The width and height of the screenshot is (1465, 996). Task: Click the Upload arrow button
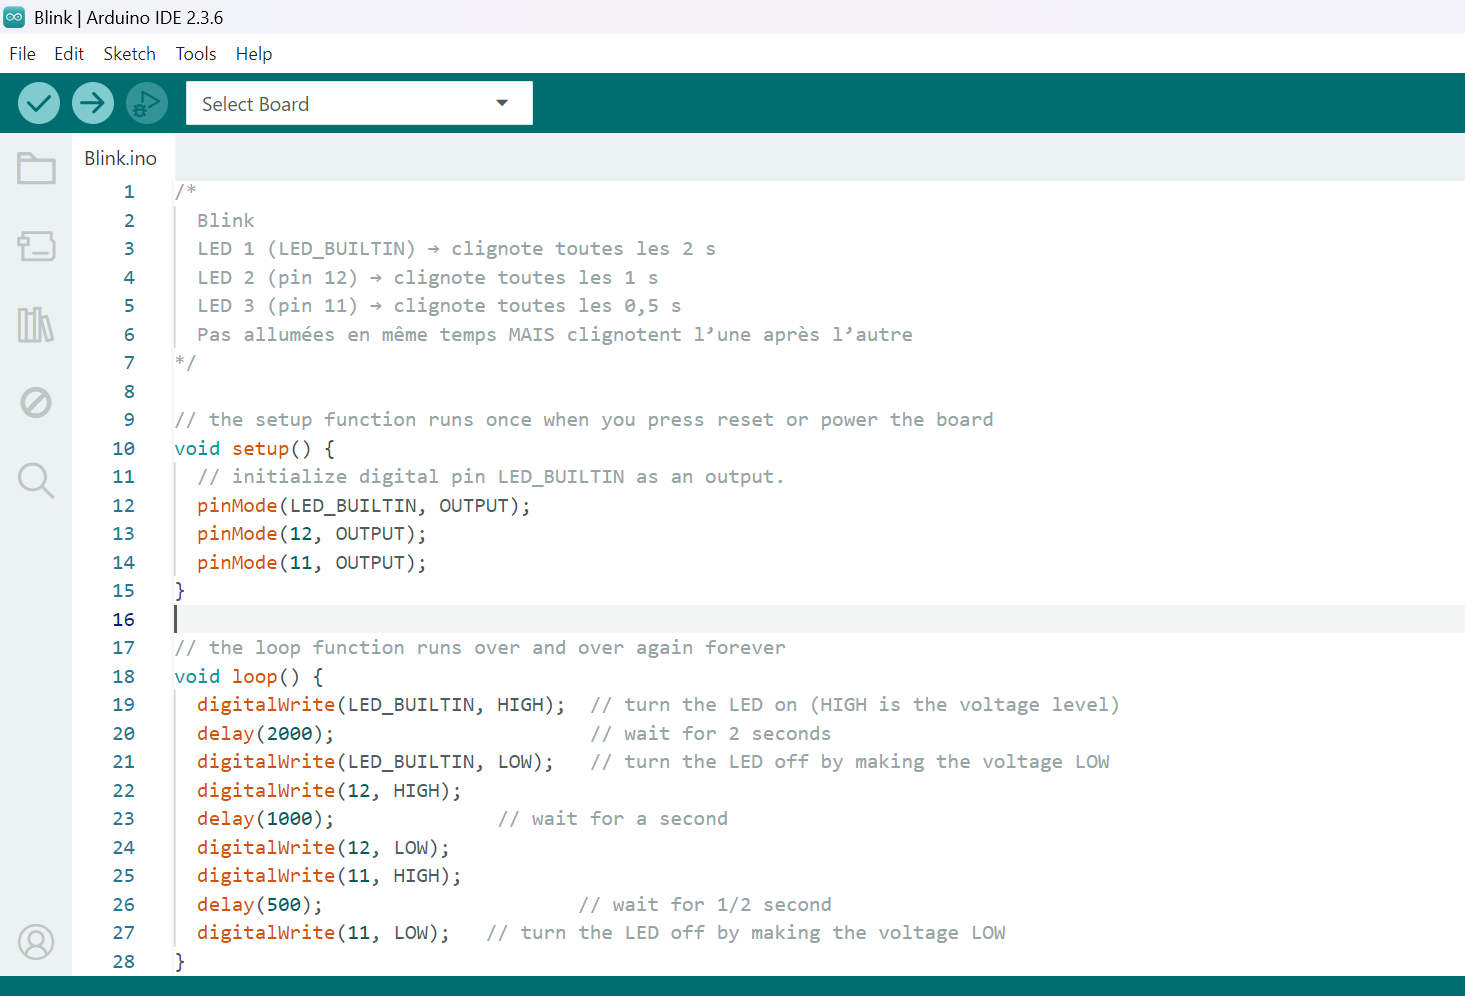[93, 103]
